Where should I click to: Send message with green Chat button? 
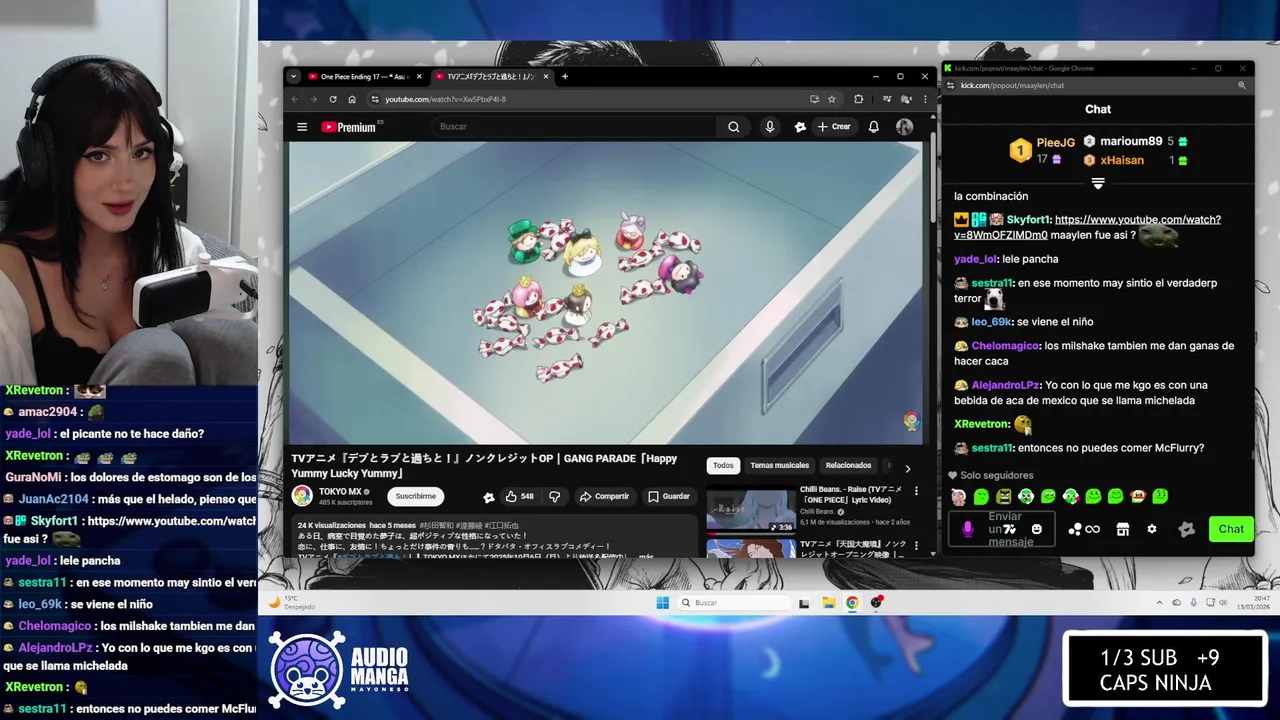(x=1231, y=529)
